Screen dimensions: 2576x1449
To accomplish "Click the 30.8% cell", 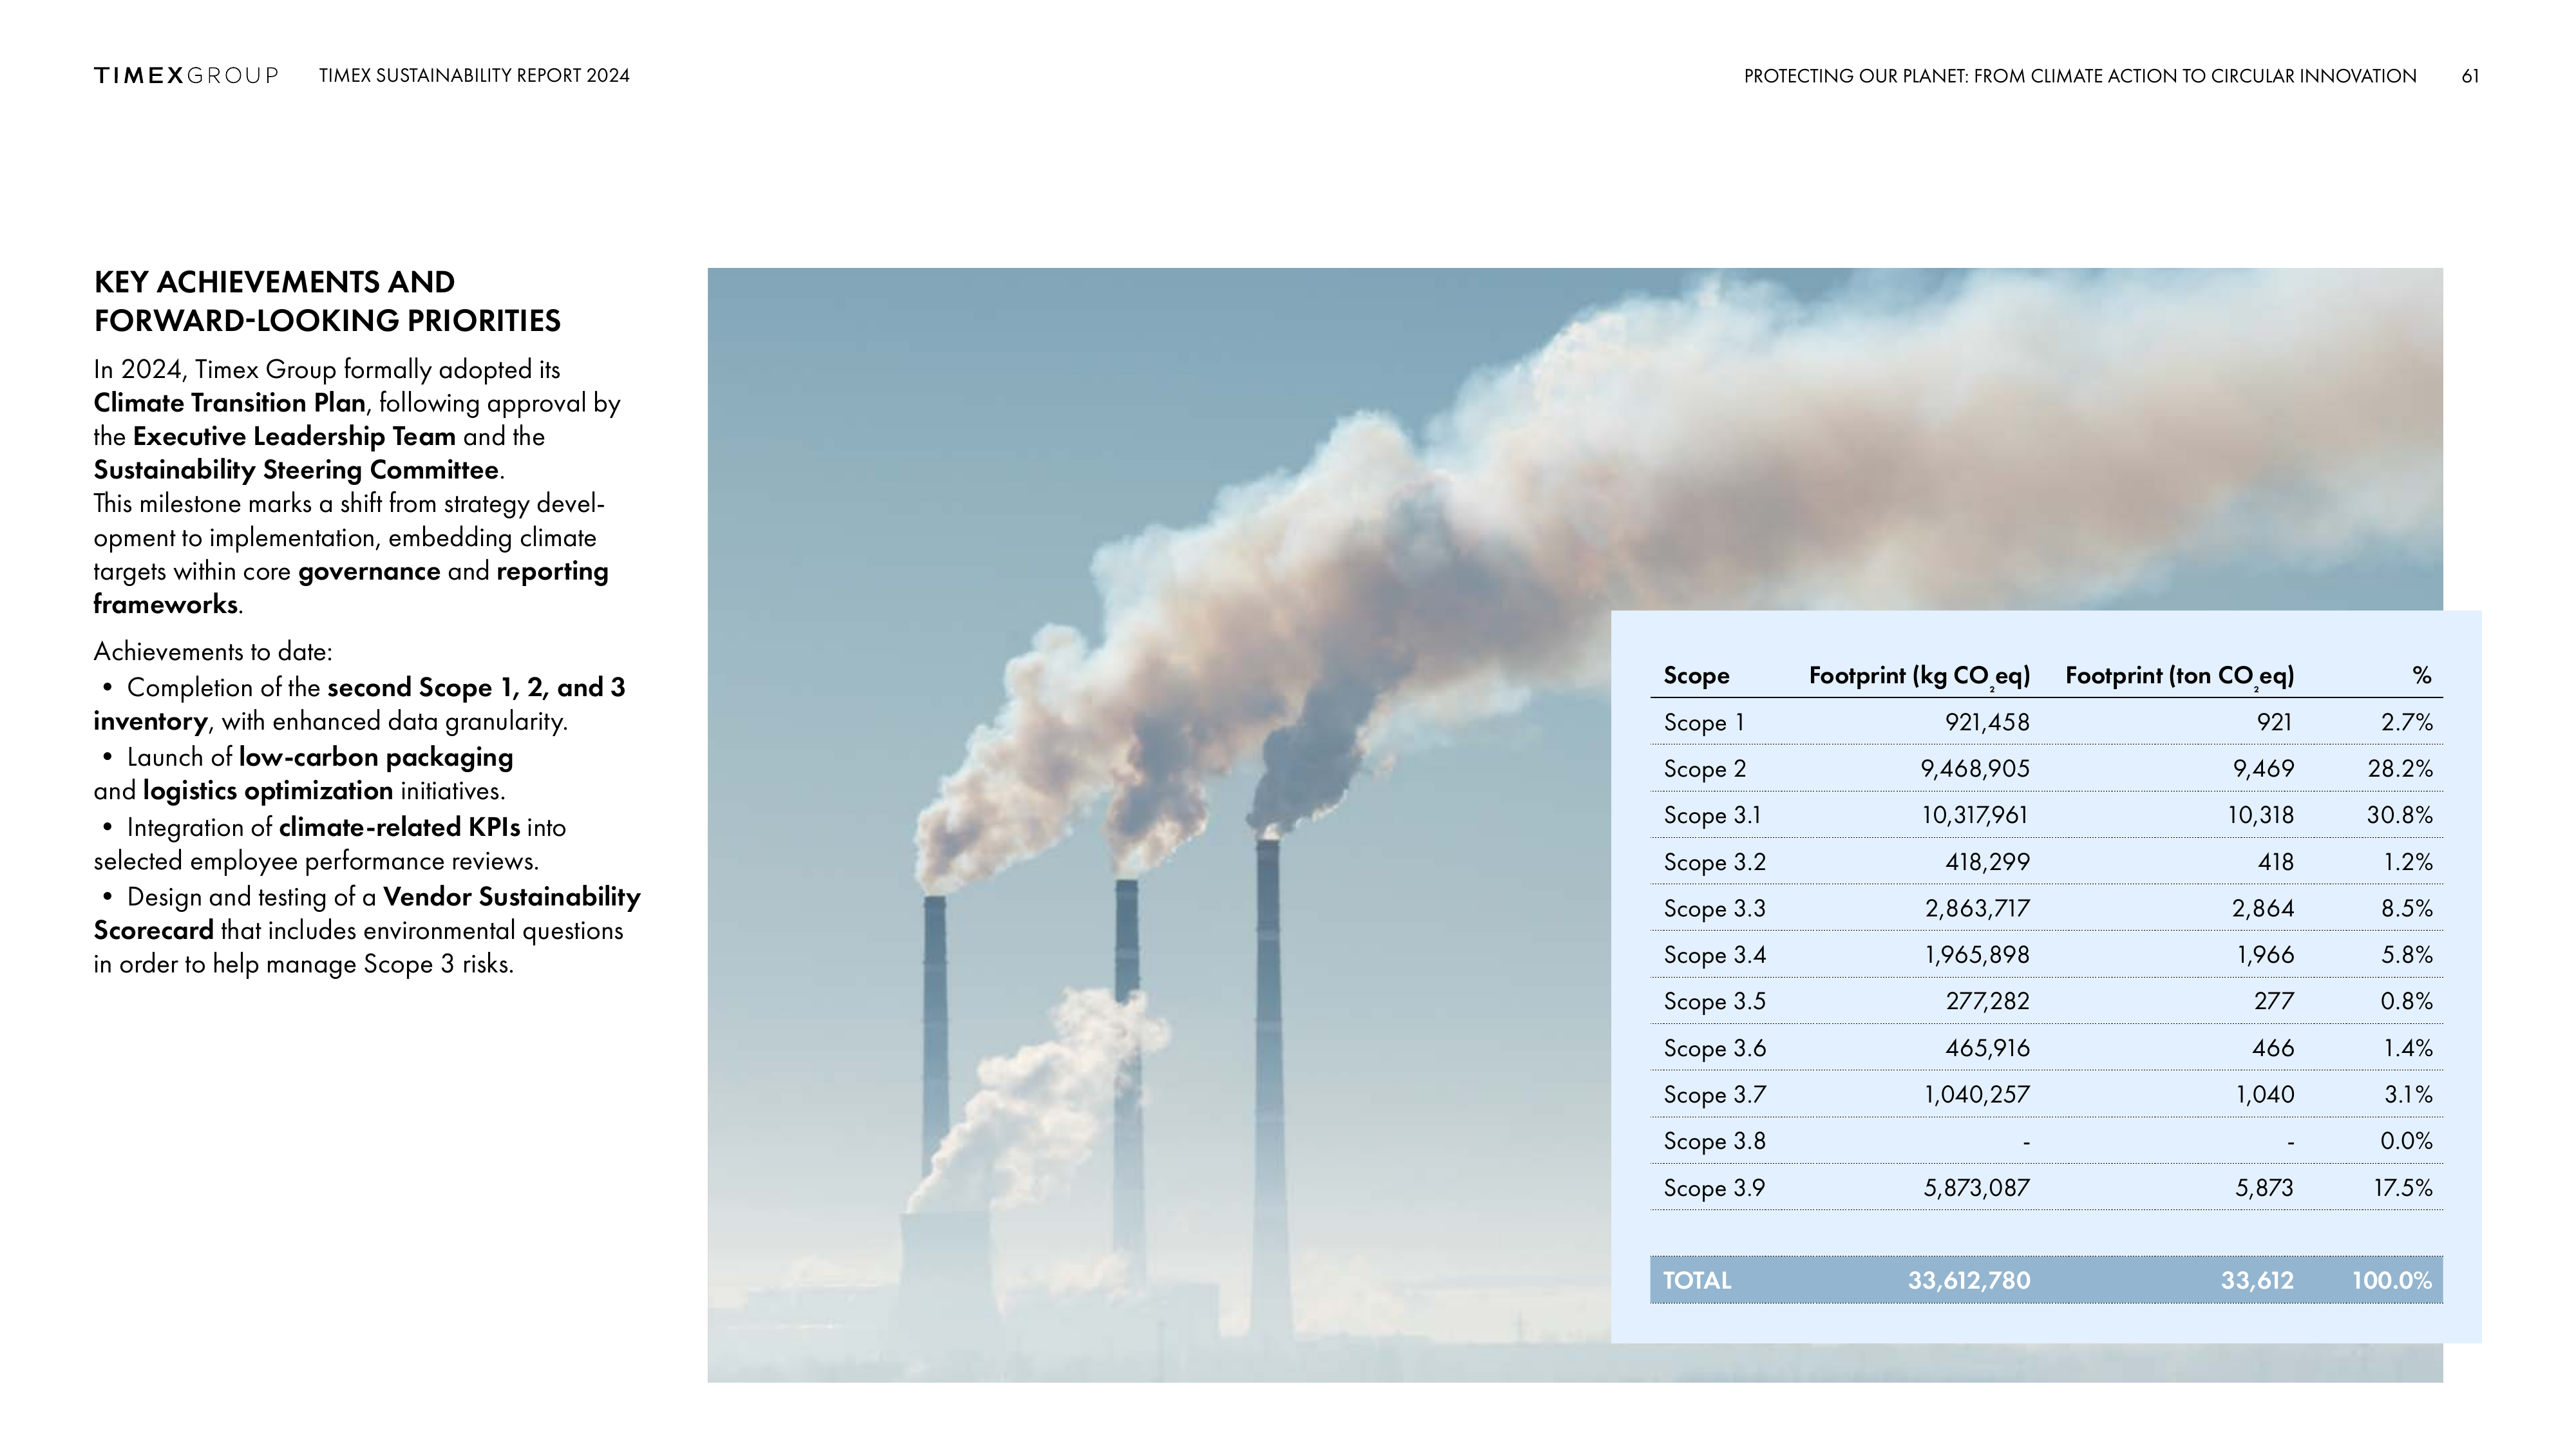I will (x=2400, y=816).
